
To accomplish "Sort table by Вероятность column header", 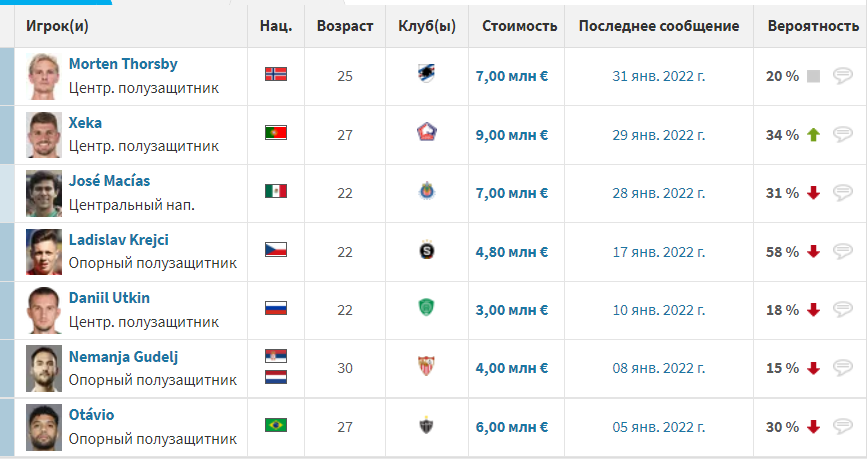I will coord(813,26).
